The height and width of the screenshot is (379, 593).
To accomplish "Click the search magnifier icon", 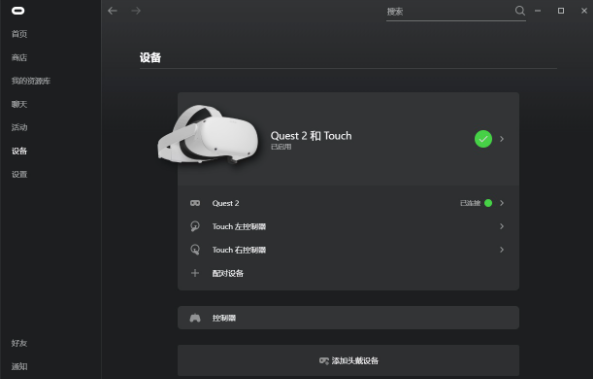I will click(520, 11).
